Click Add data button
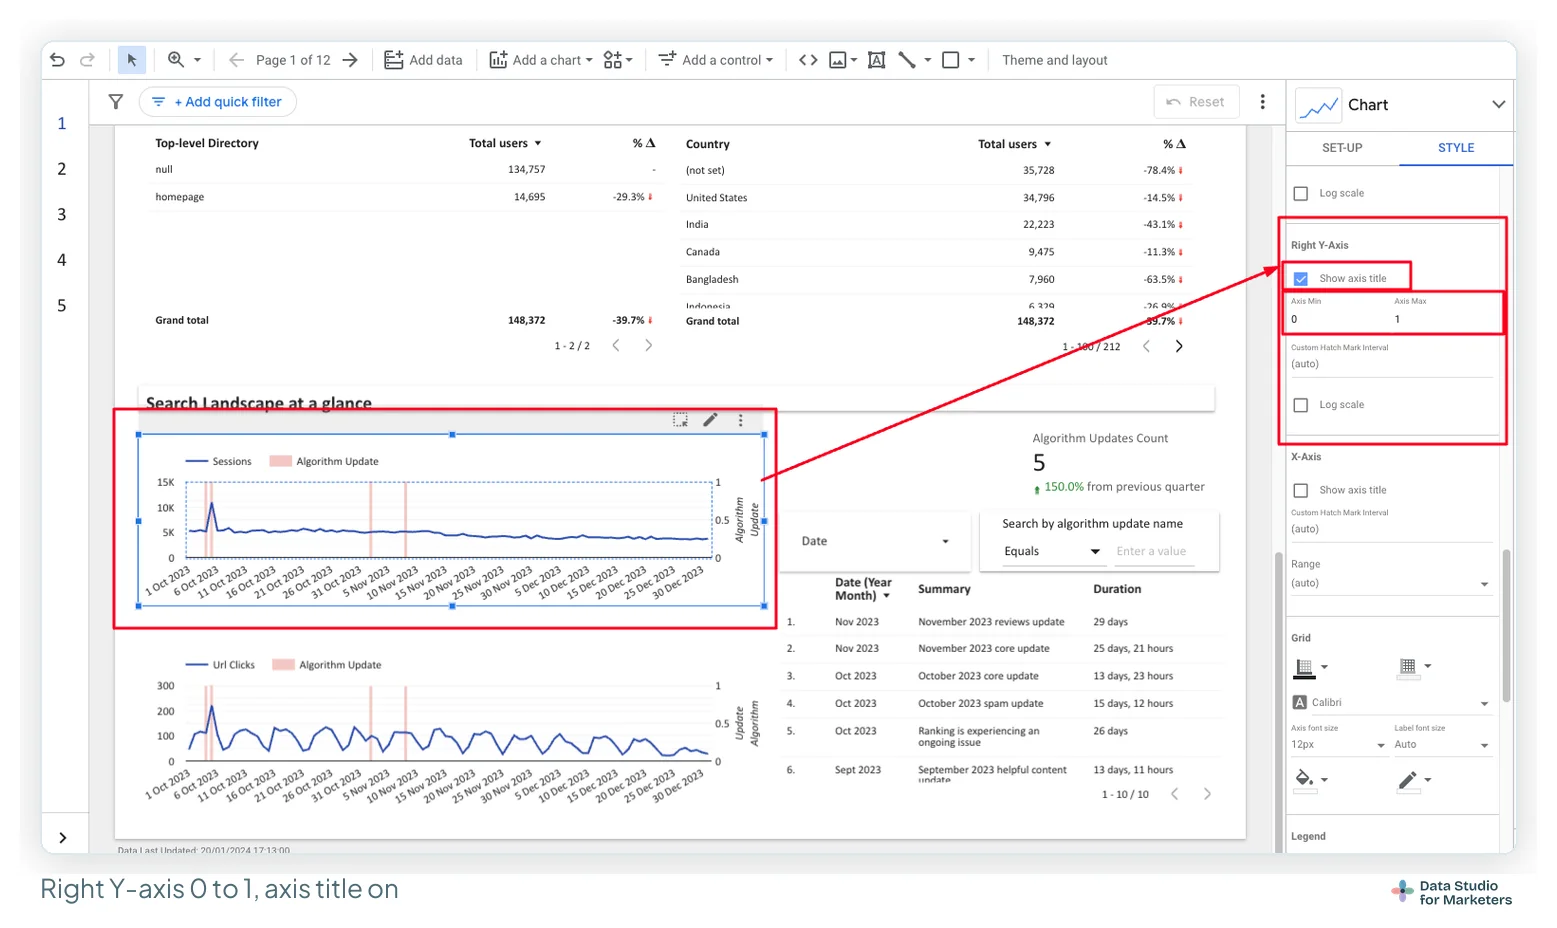1557x928 pixels. (424, 60)
